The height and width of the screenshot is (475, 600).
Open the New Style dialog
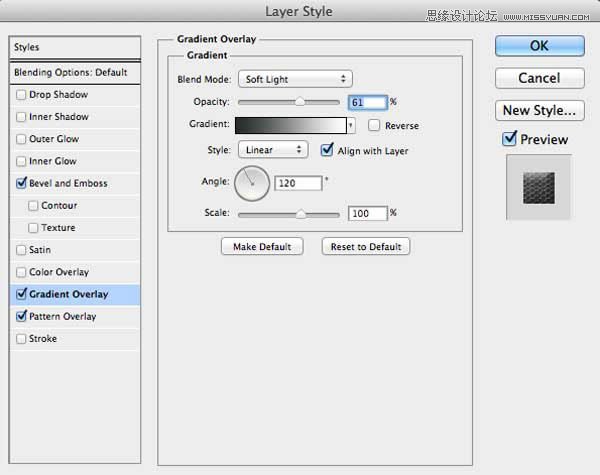coord(540,110)
